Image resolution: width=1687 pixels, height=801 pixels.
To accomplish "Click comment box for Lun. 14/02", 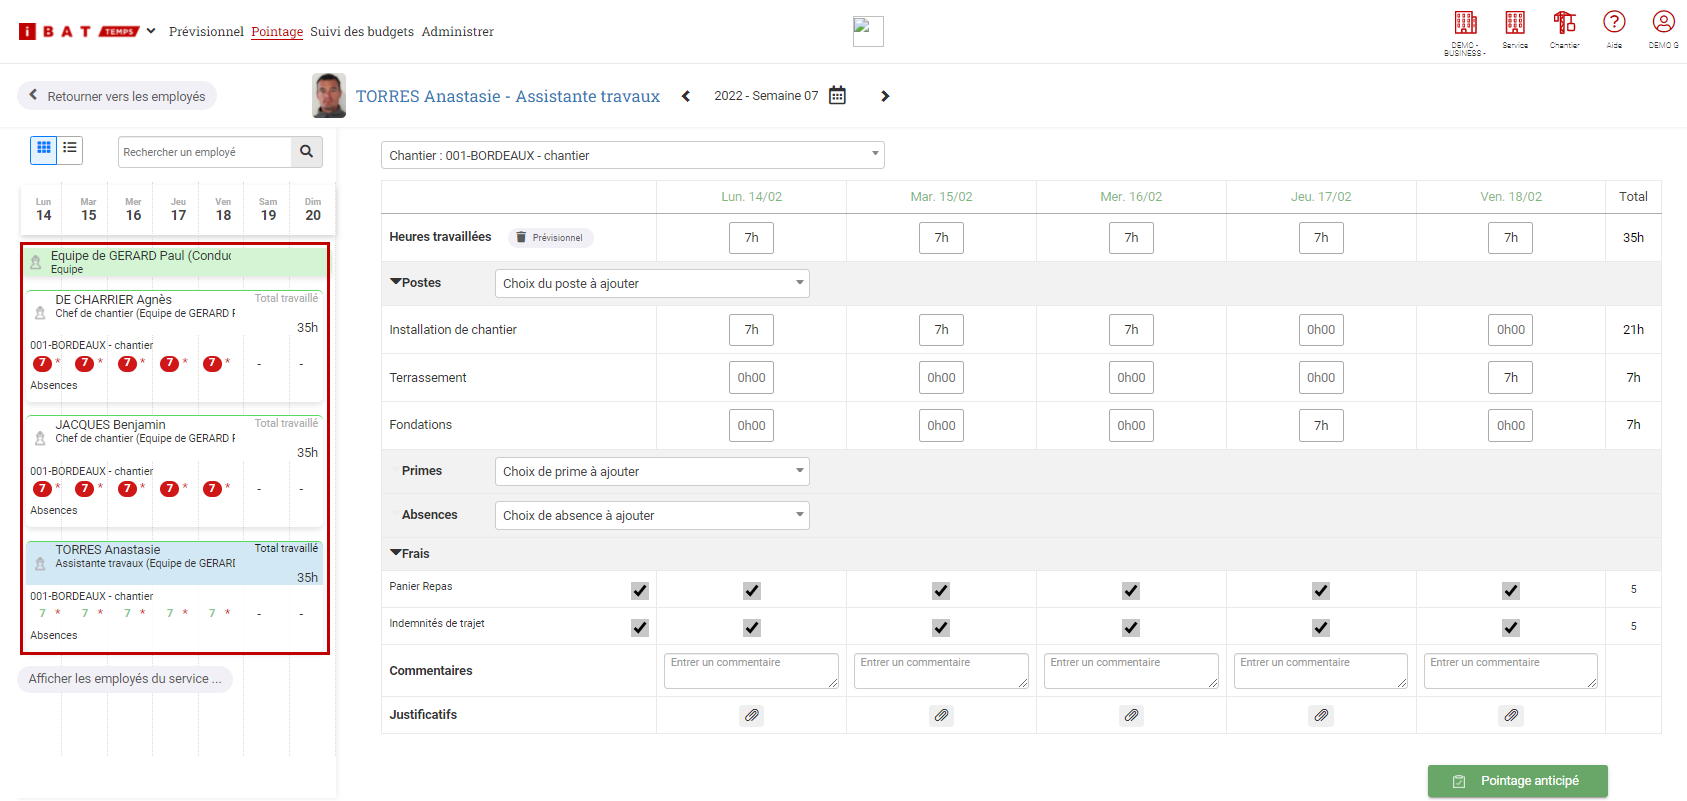I will [752, 671].
